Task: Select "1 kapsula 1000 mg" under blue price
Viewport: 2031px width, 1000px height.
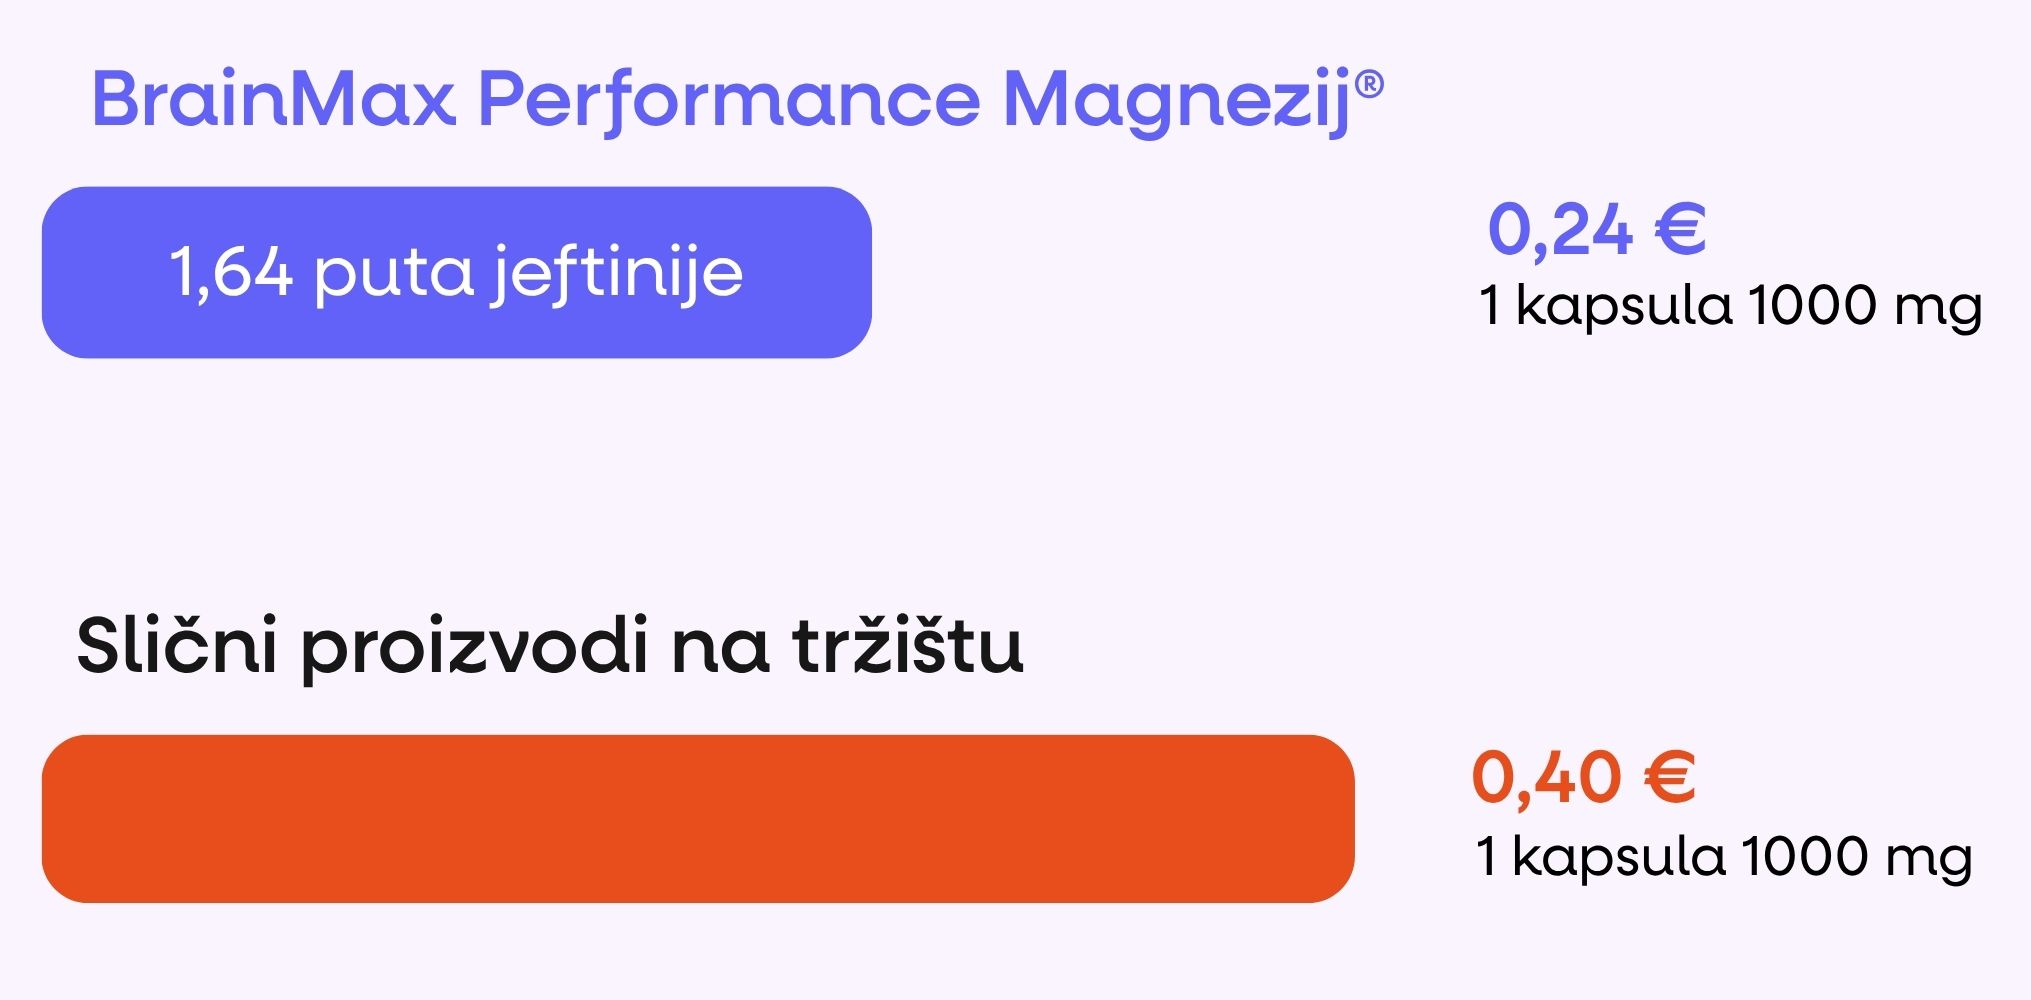Action: (x=1730, y=306)
